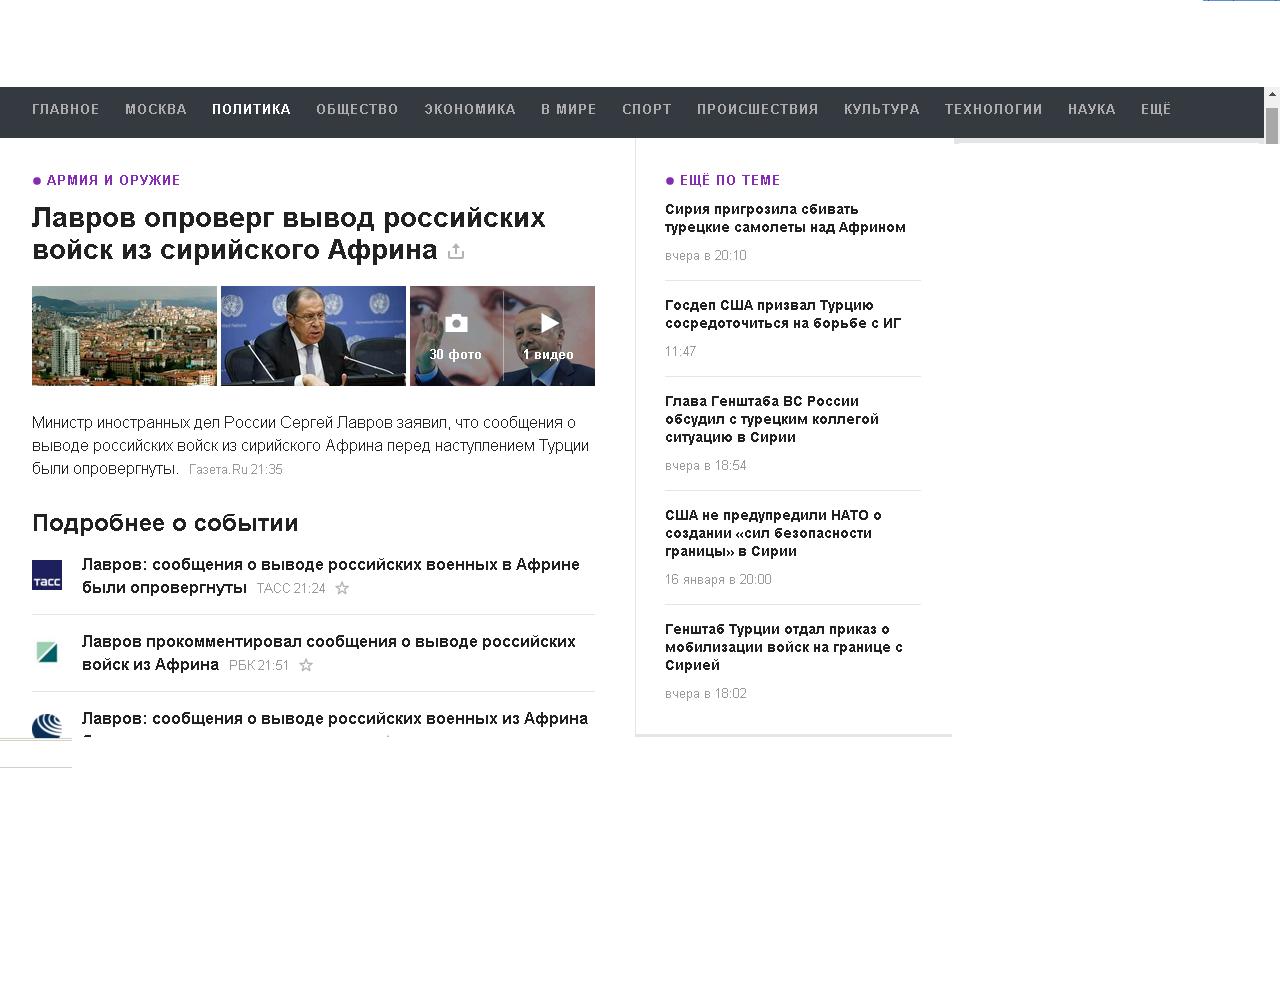The image size is (1280, 990).
Task: Click the RBC source logo icon
Action: tap(47, 652)
